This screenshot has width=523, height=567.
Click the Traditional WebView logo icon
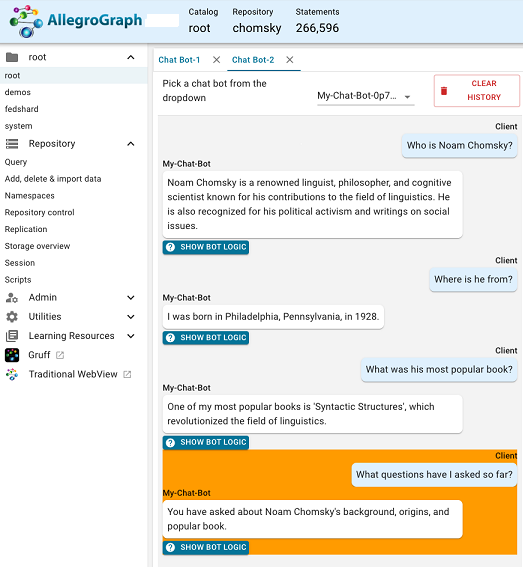point(12,374)
